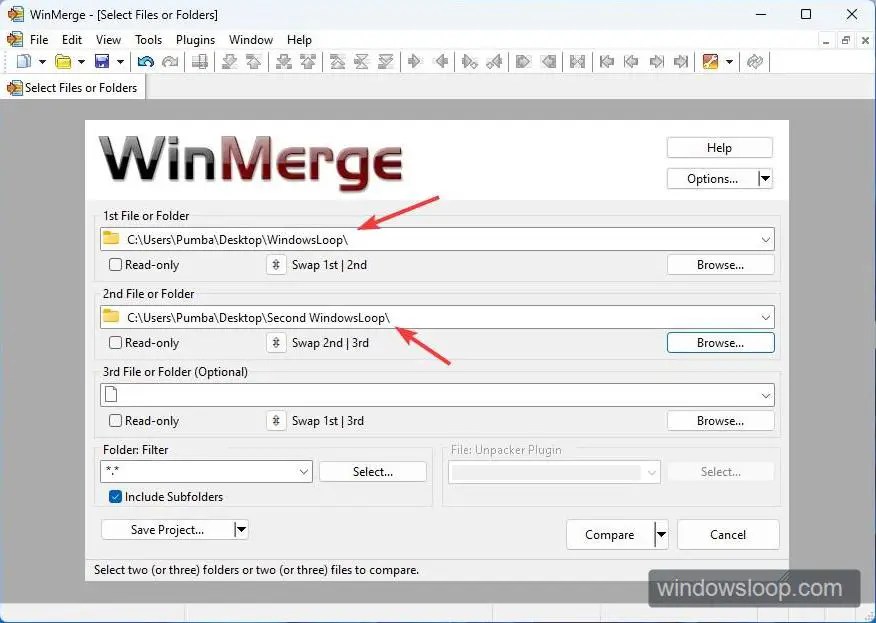Click the New document toolbar icon
Screen dimensions: 876x623
(x=23, y=61)
